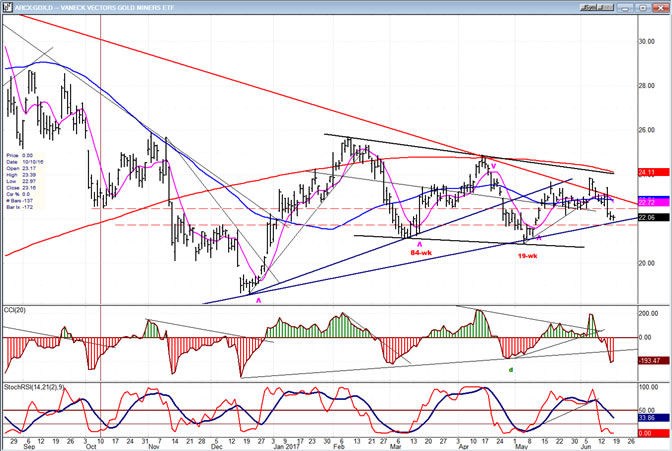This screenshot has width=672, height=451.
Task: Click the chart window icon in title bar
Action: [6, 8]
